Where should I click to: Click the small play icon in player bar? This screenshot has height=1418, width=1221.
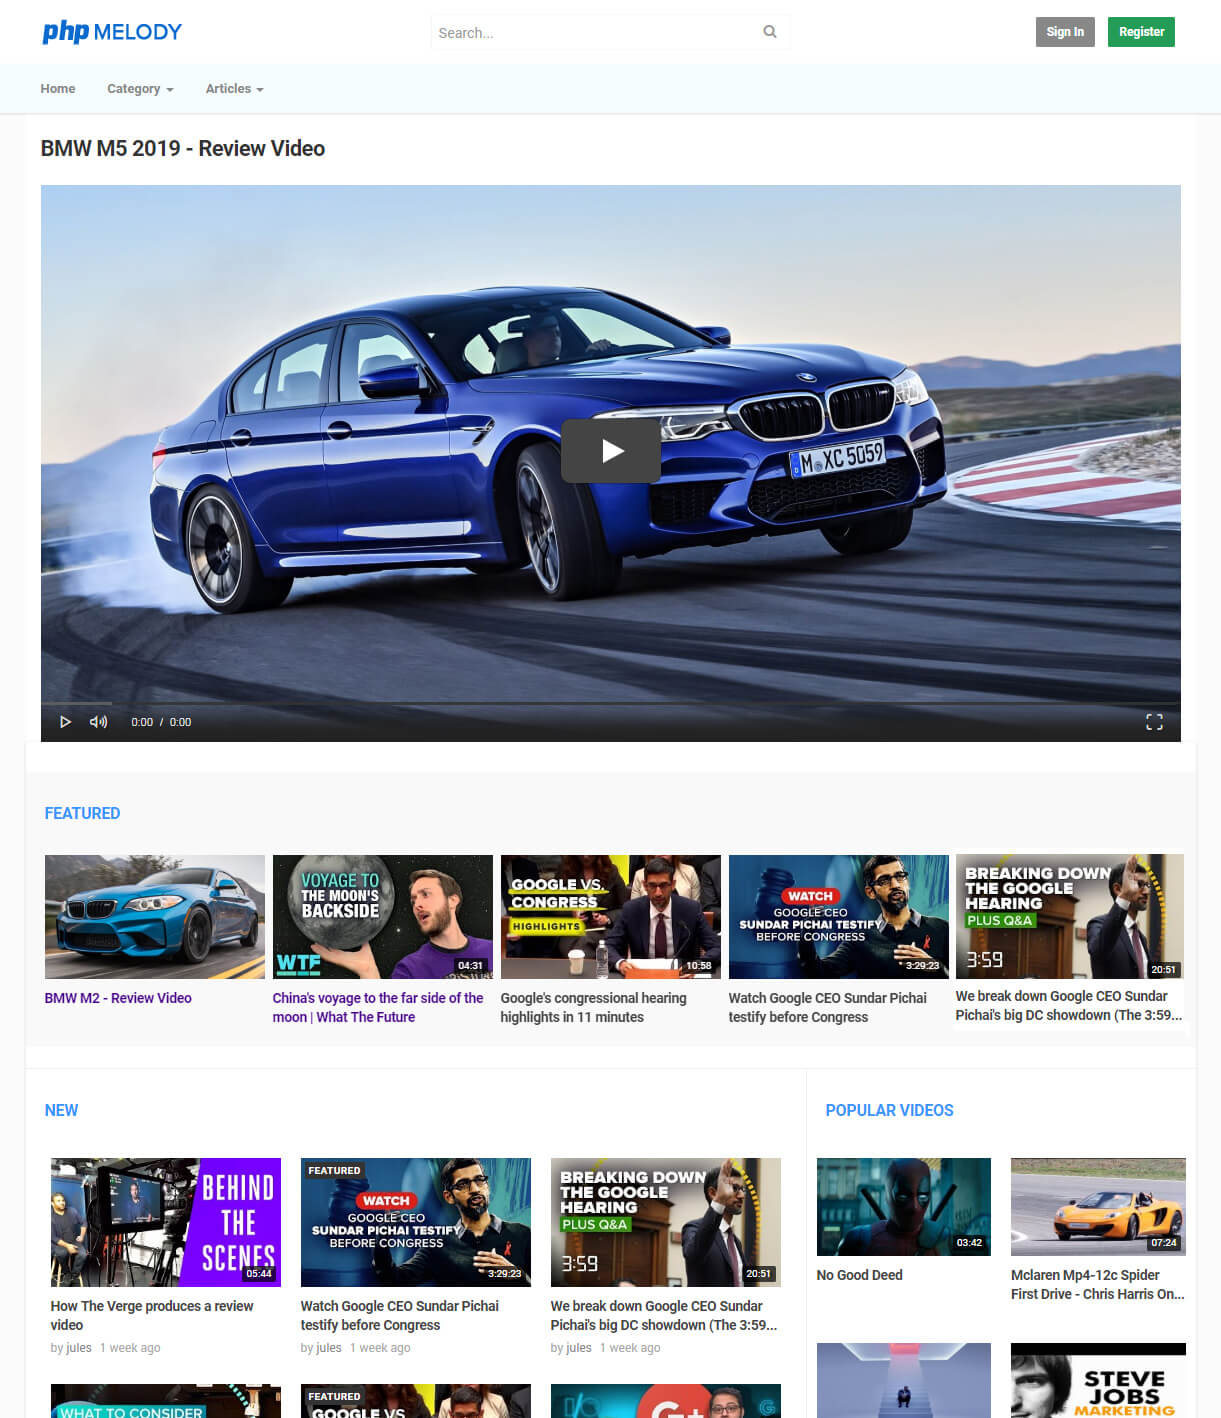click(x=65, y=722)
